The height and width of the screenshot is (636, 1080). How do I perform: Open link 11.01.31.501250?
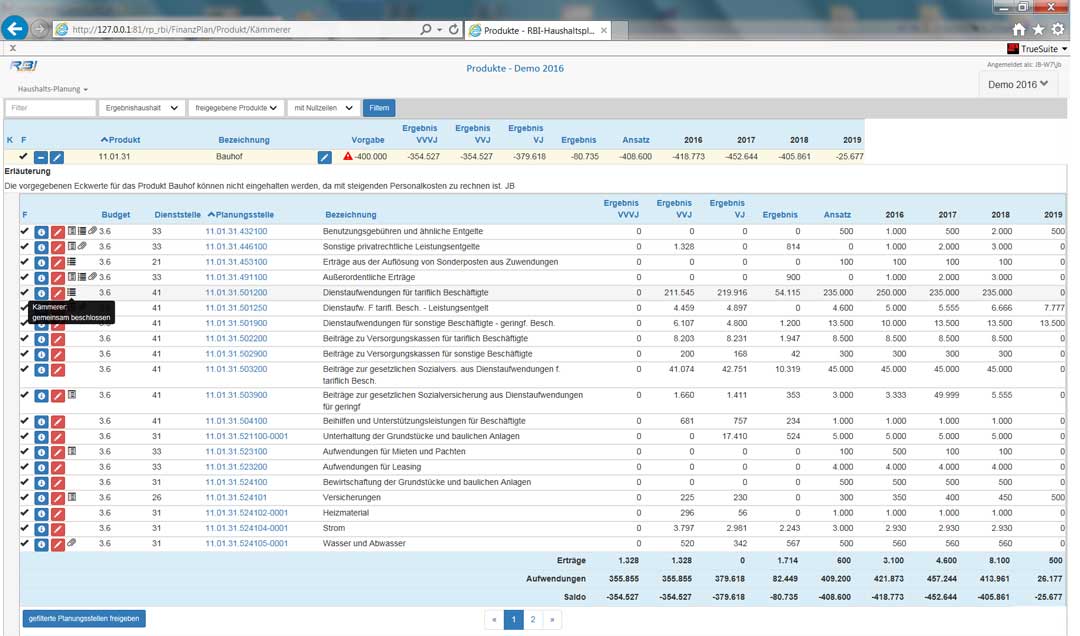tap(236, 308)
